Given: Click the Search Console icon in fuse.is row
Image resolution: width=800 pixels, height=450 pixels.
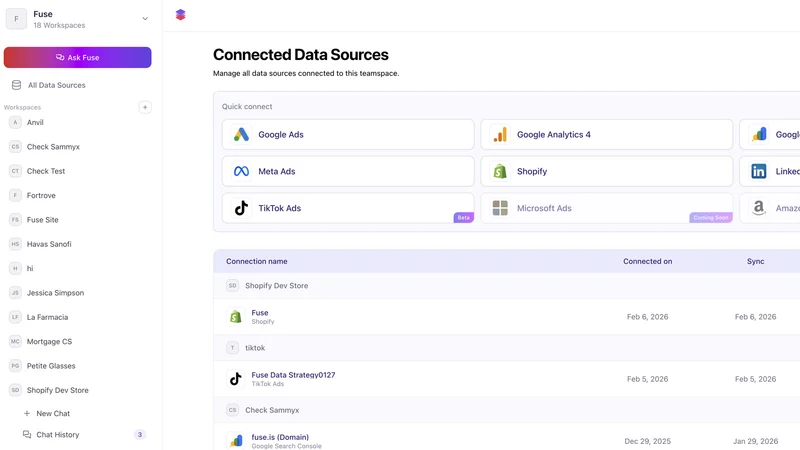Looking at the screenshot, I should pyautogui.click(x=235, y=441).
